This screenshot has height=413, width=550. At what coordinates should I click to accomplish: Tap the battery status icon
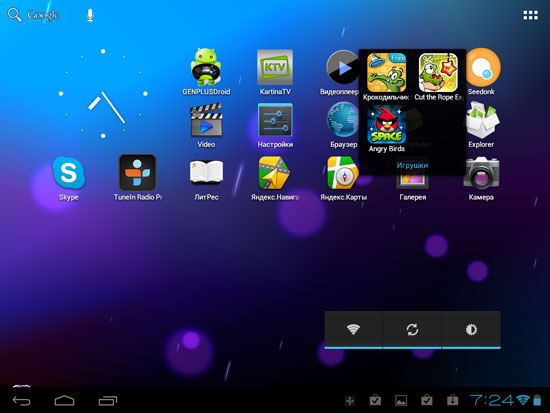pyautogui.click(x=537, y=400)
